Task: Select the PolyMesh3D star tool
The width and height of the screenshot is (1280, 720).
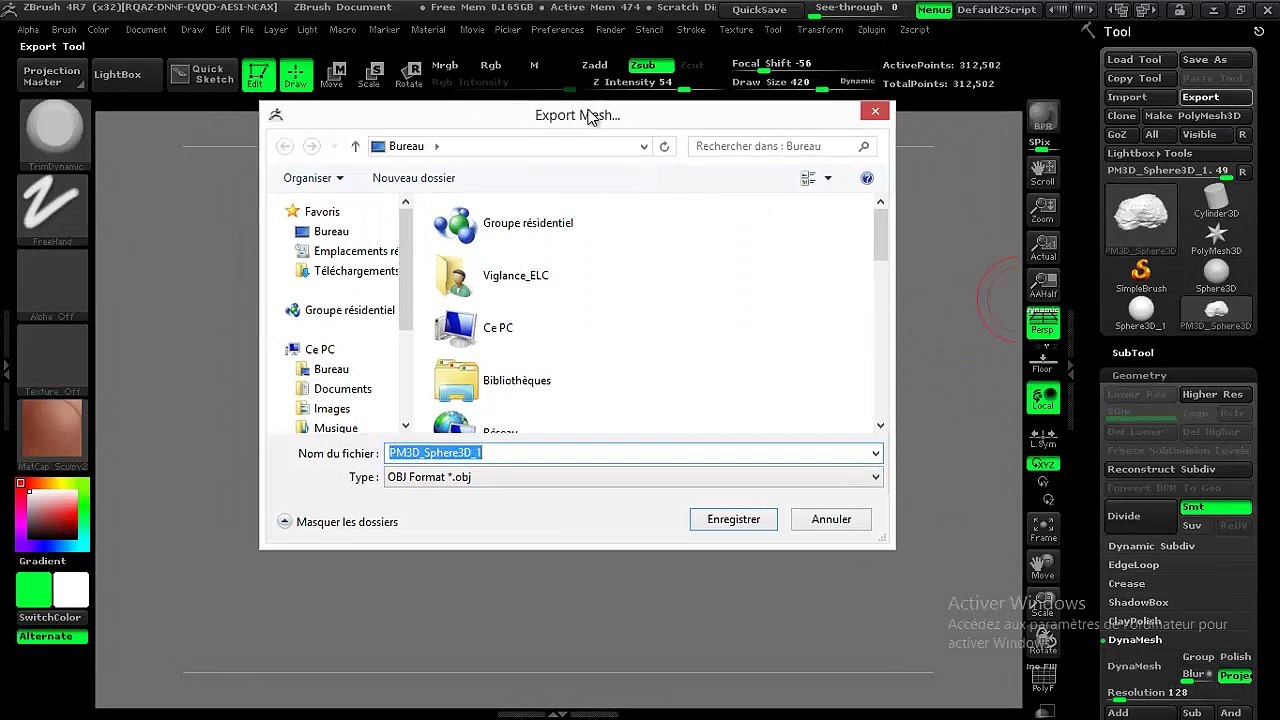Action: point(1216,238)
